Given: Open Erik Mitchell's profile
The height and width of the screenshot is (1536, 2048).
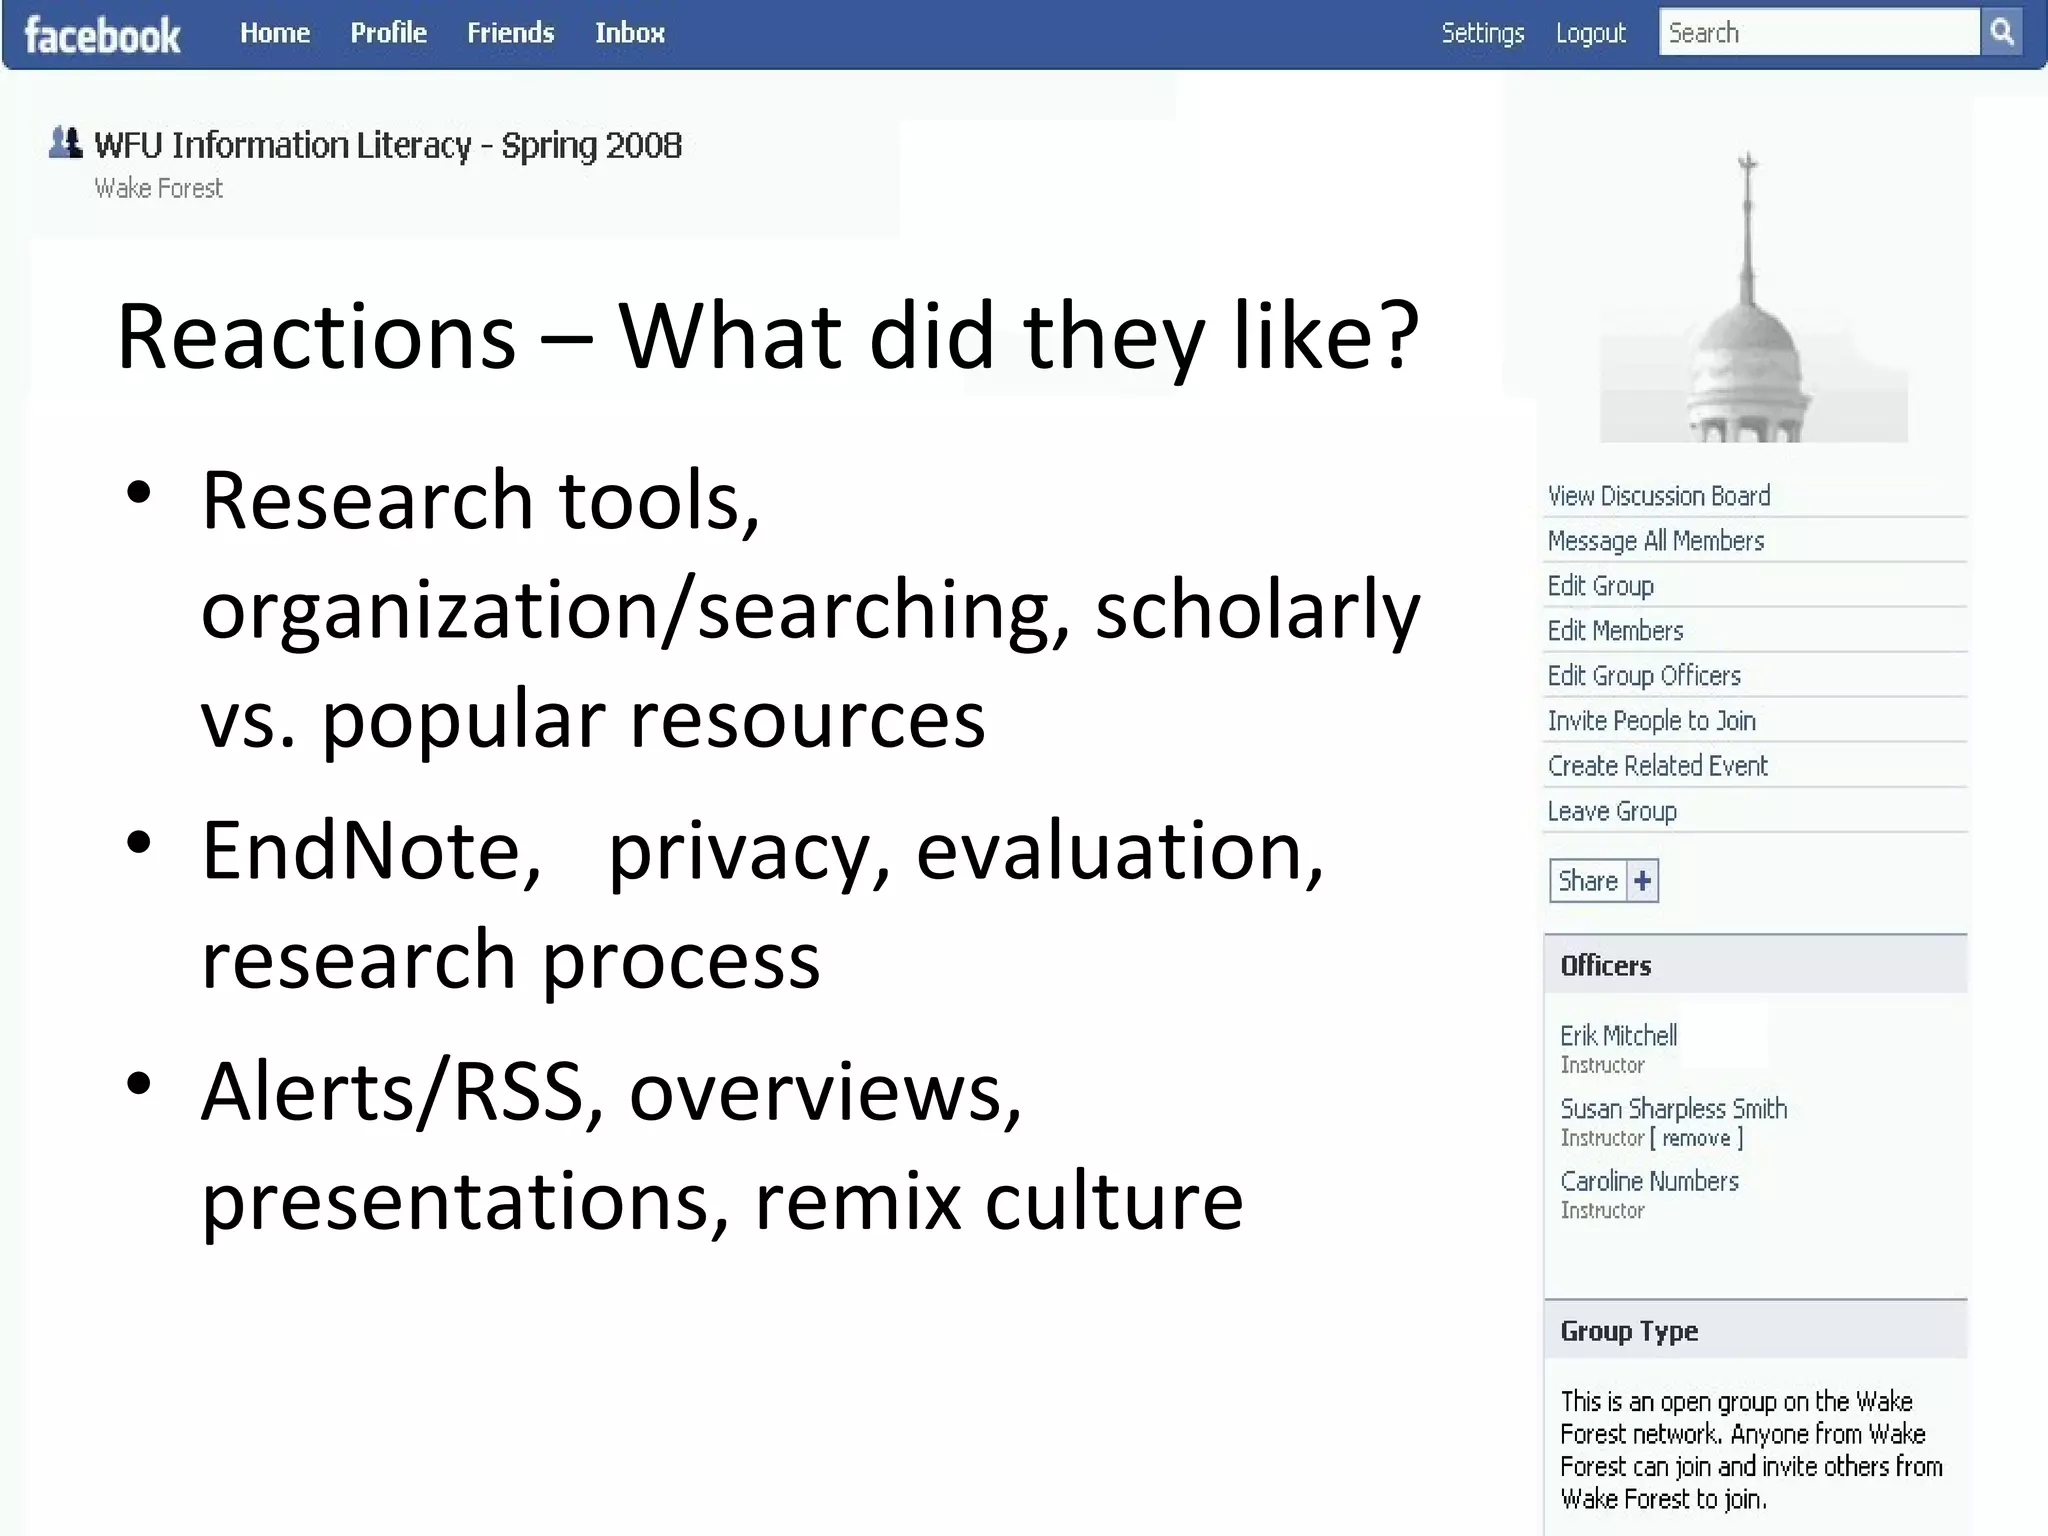Looking at the screenshot, I should click(x=1618, y=1035).
